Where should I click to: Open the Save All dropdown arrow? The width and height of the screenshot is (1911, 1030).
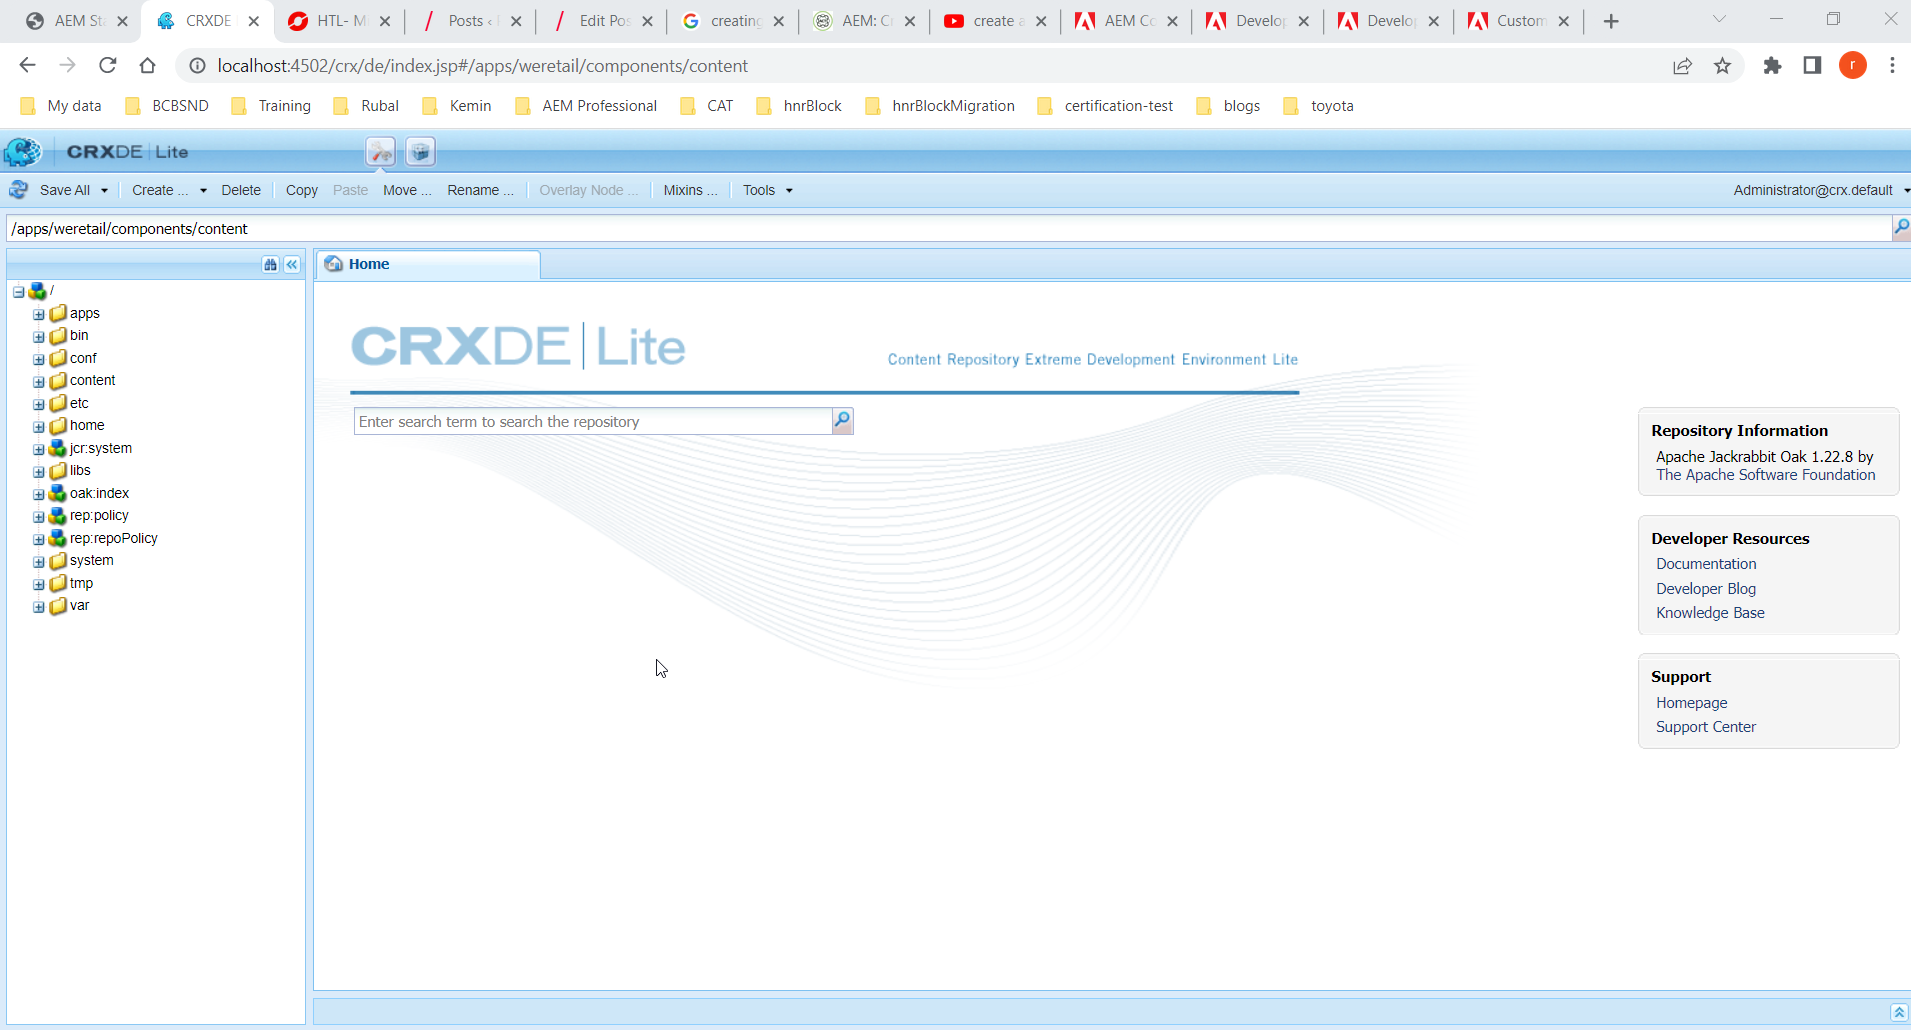coord(104,191)
